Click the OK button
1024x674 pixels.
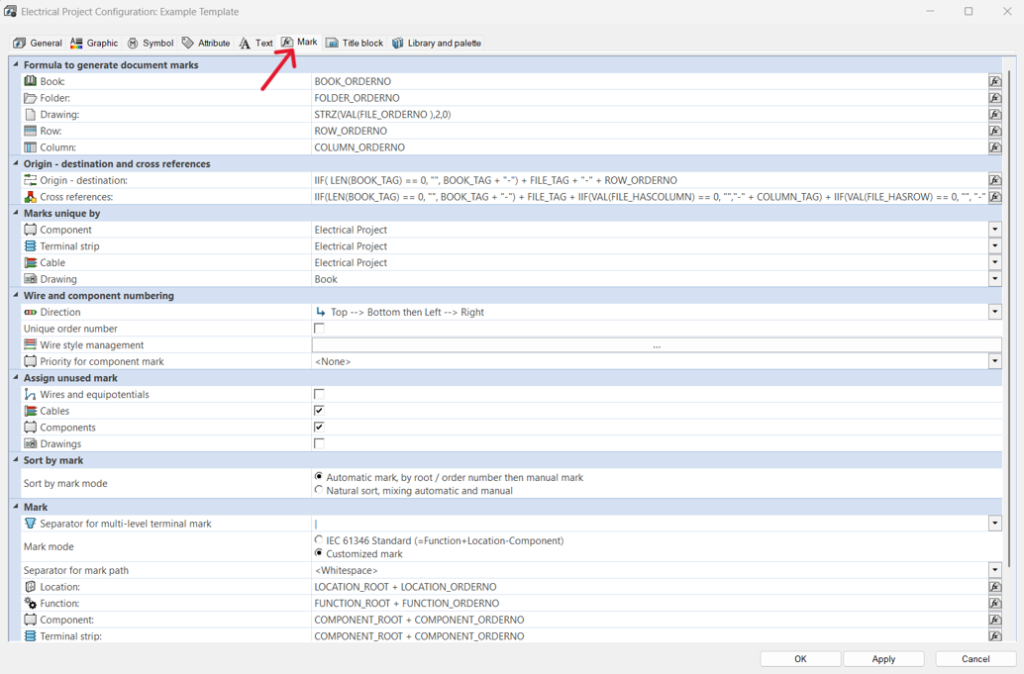point(800,659)
